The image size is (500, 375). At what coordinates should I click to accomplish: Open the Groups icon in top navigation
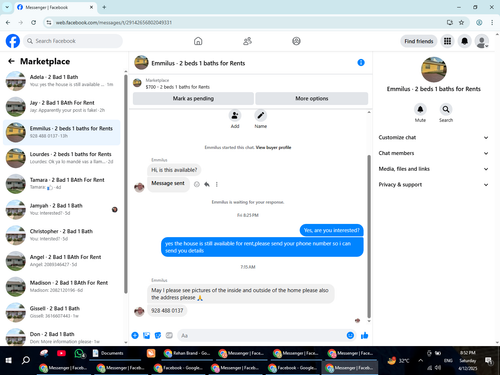pos(296,41)
